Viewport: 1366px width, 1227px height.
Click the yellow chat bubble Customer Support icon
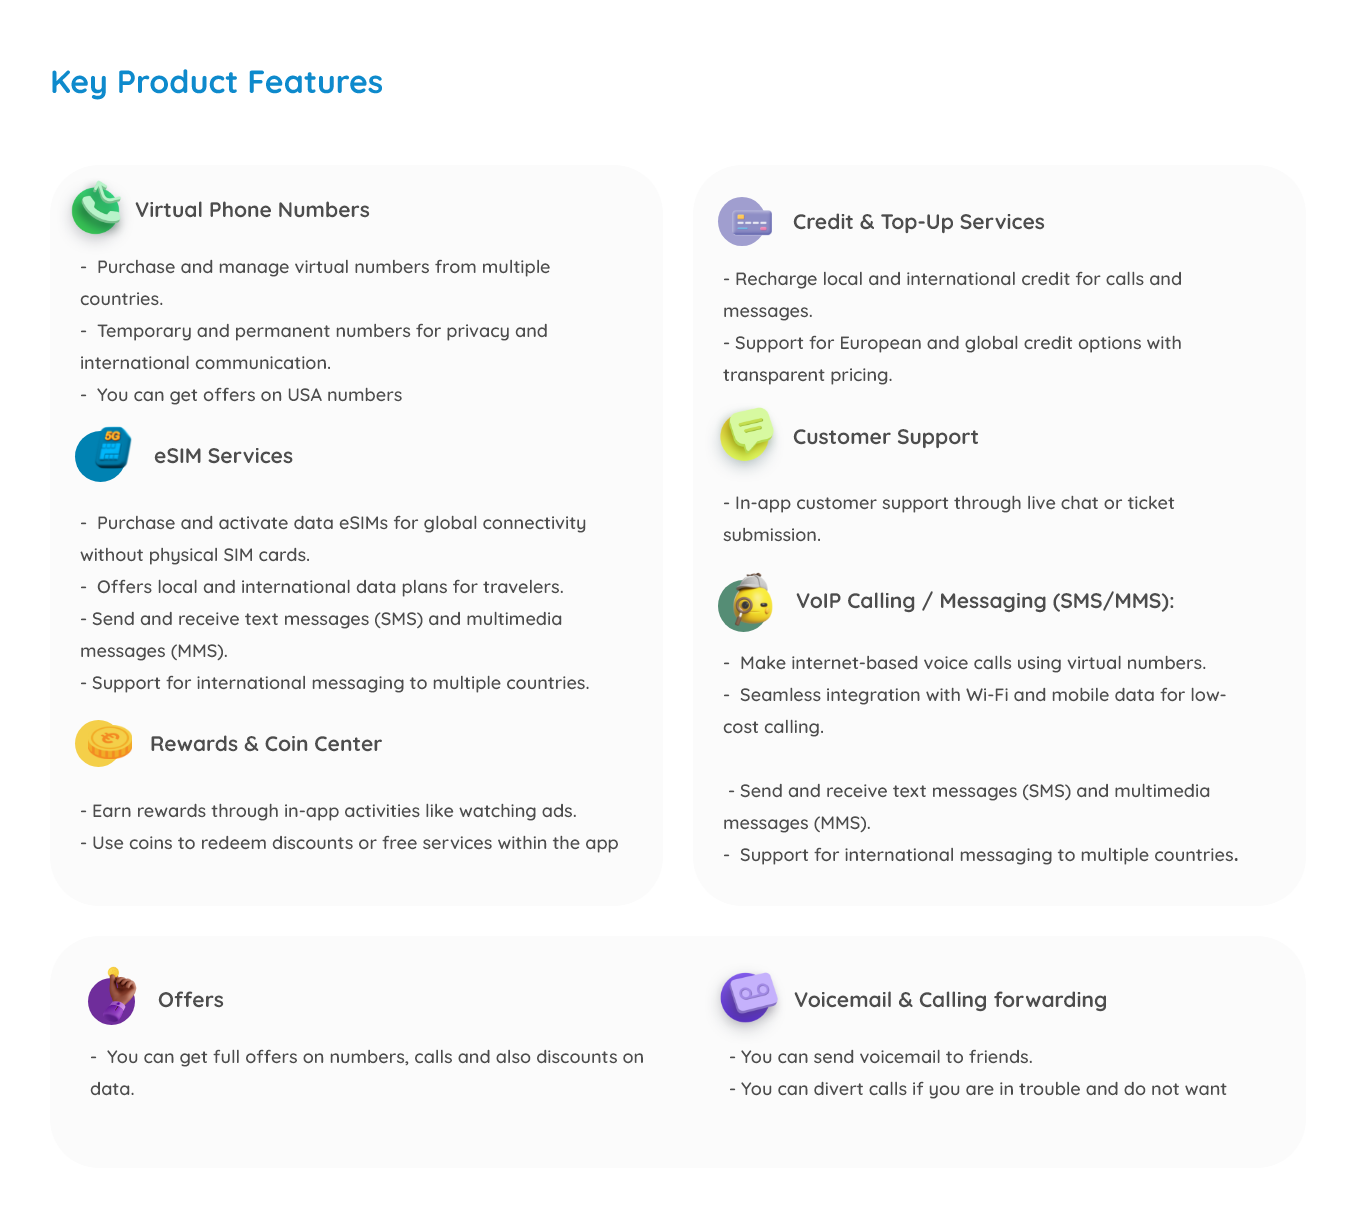(x=747, y=434)
